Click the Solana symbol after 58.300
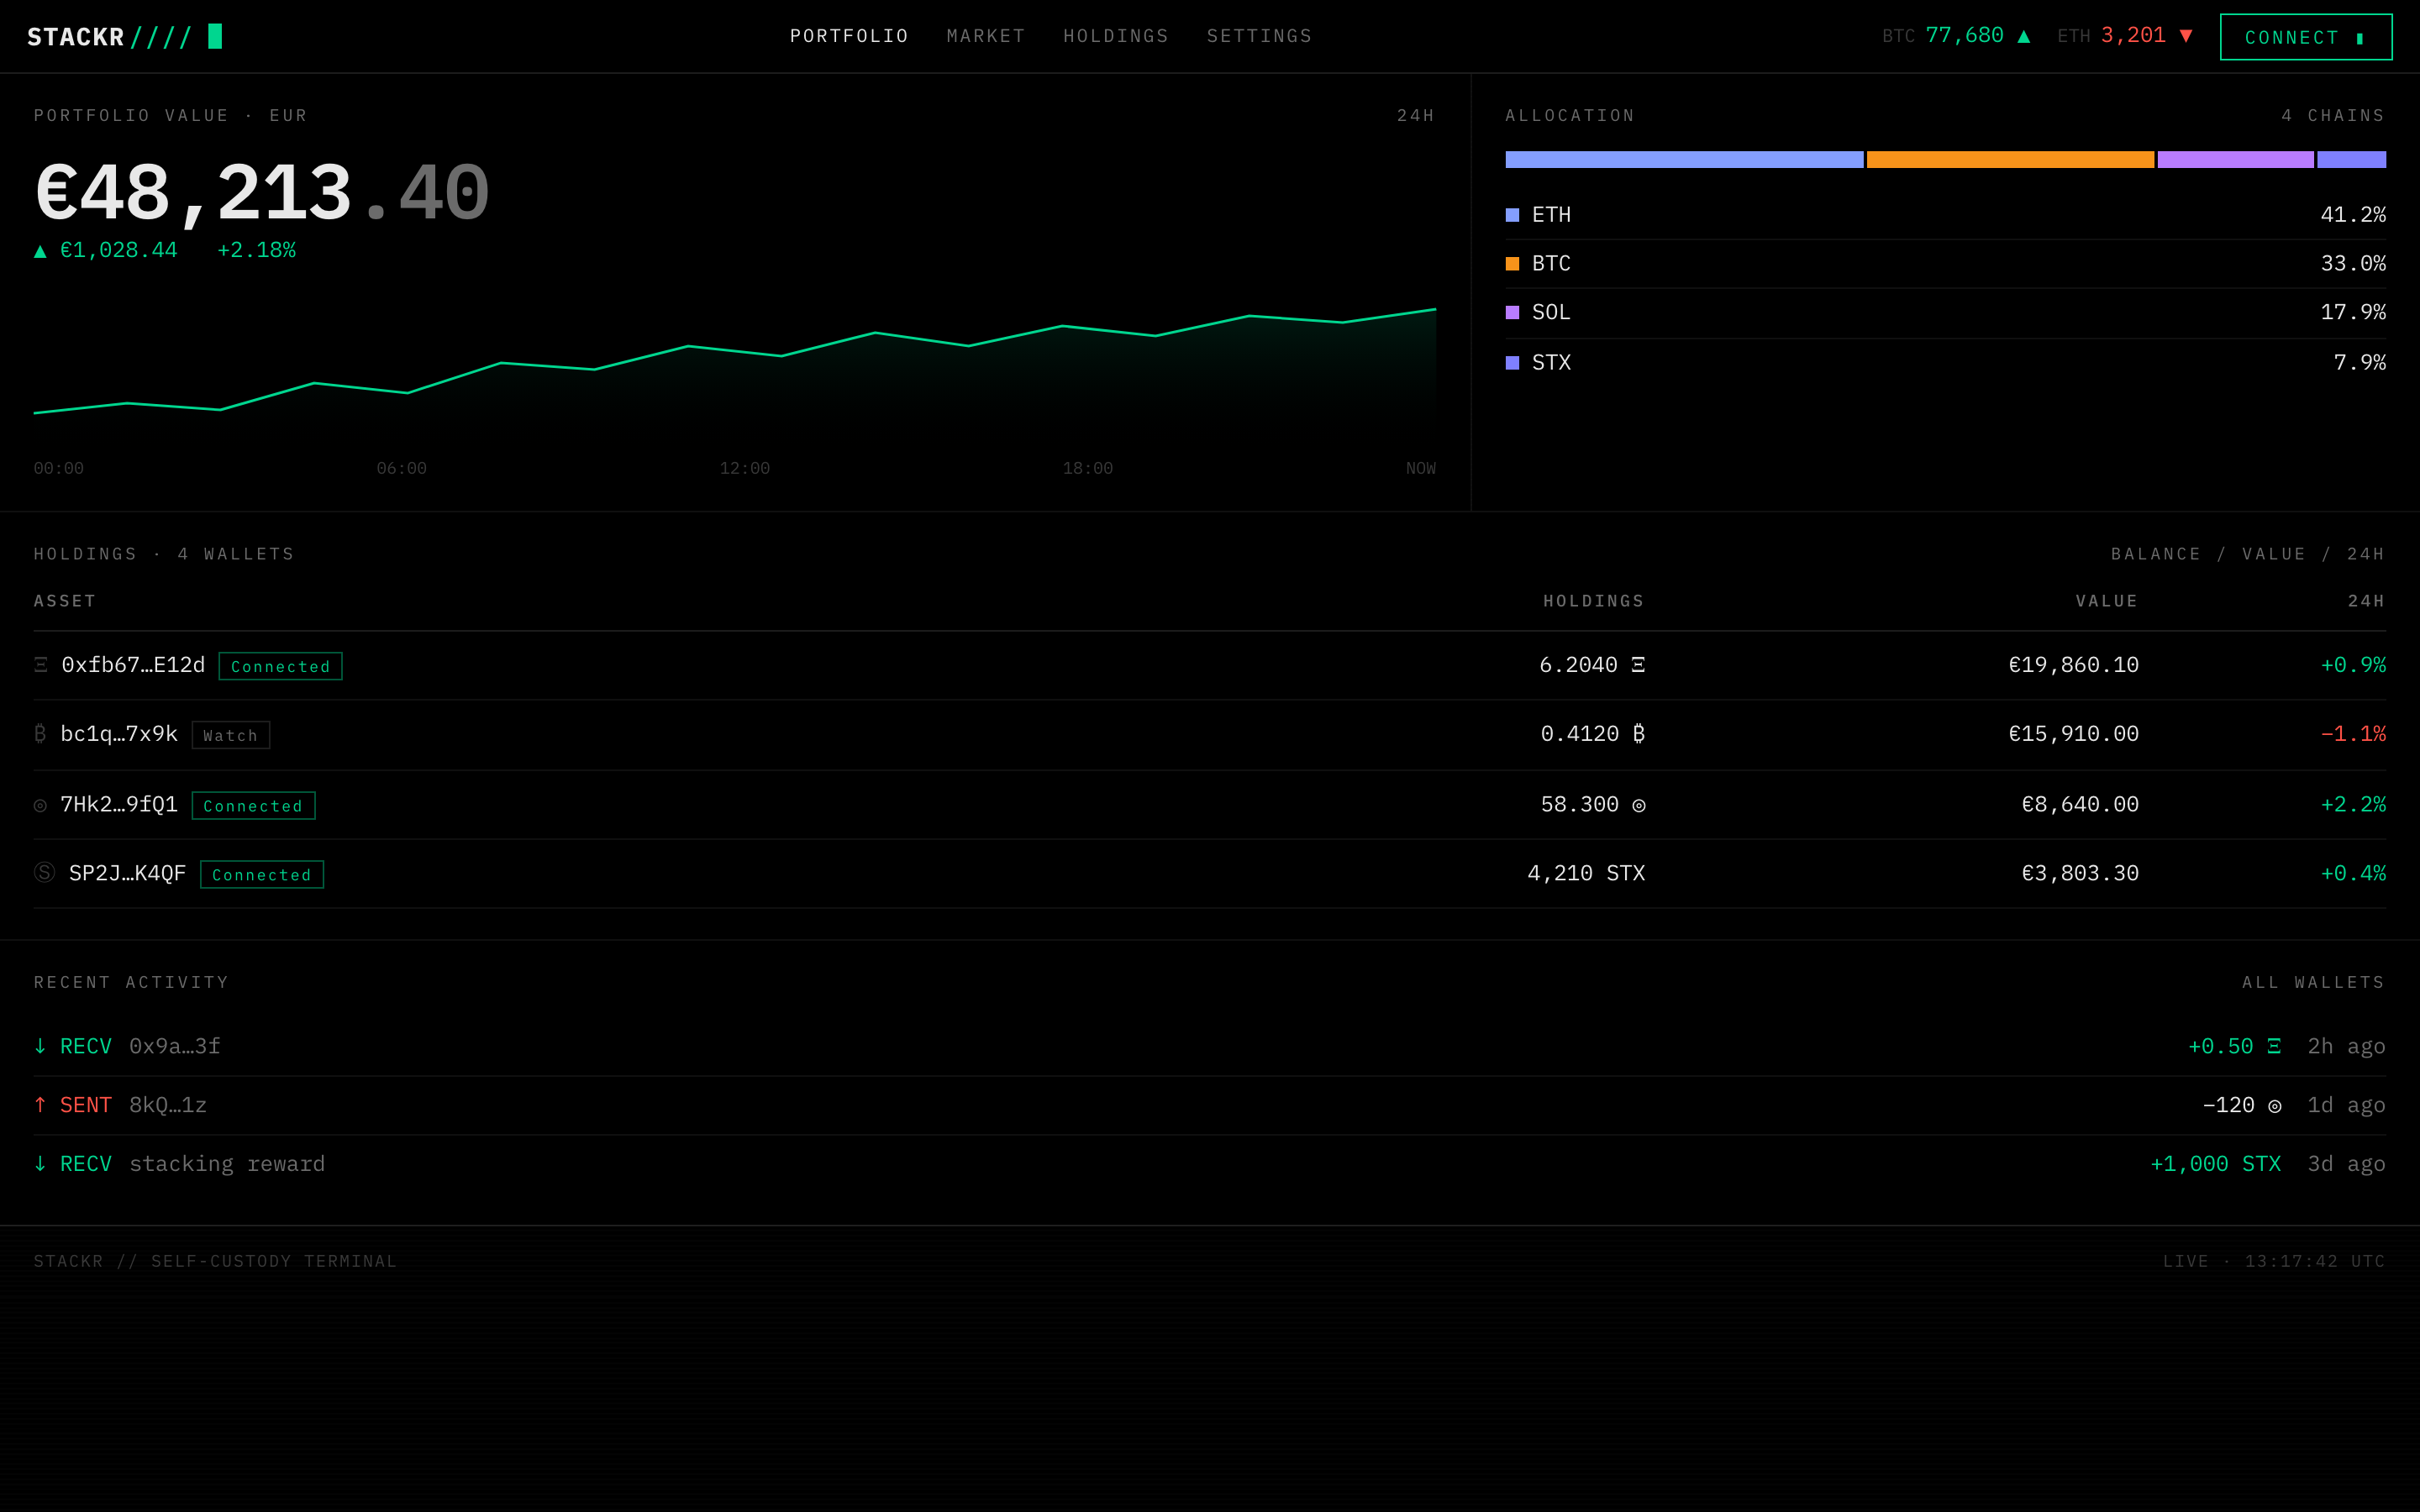The width and height of the screenshot is (2420, 1512). tap(1639, 805)
